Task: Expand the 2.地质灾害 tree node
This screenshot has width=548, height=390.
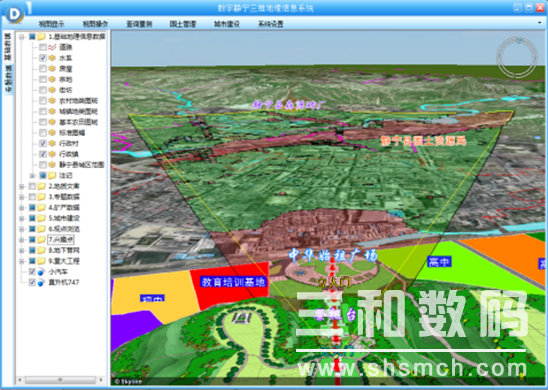Action: [x=22, y=187]
